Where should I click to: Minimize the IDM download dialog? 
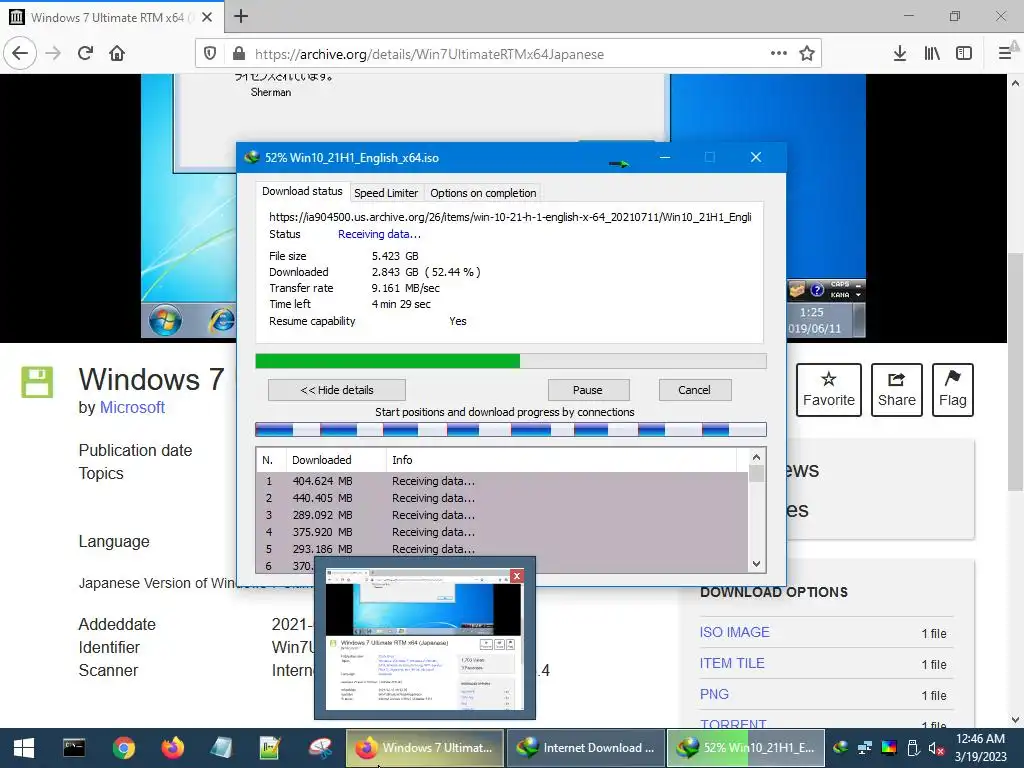coord(665,157)
